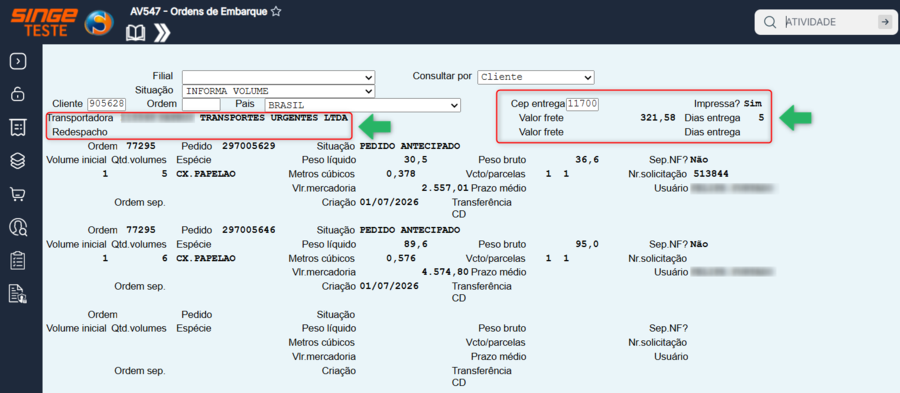Click the Valor frete value 321,58

pyautogui.click(x=658, y=118)
